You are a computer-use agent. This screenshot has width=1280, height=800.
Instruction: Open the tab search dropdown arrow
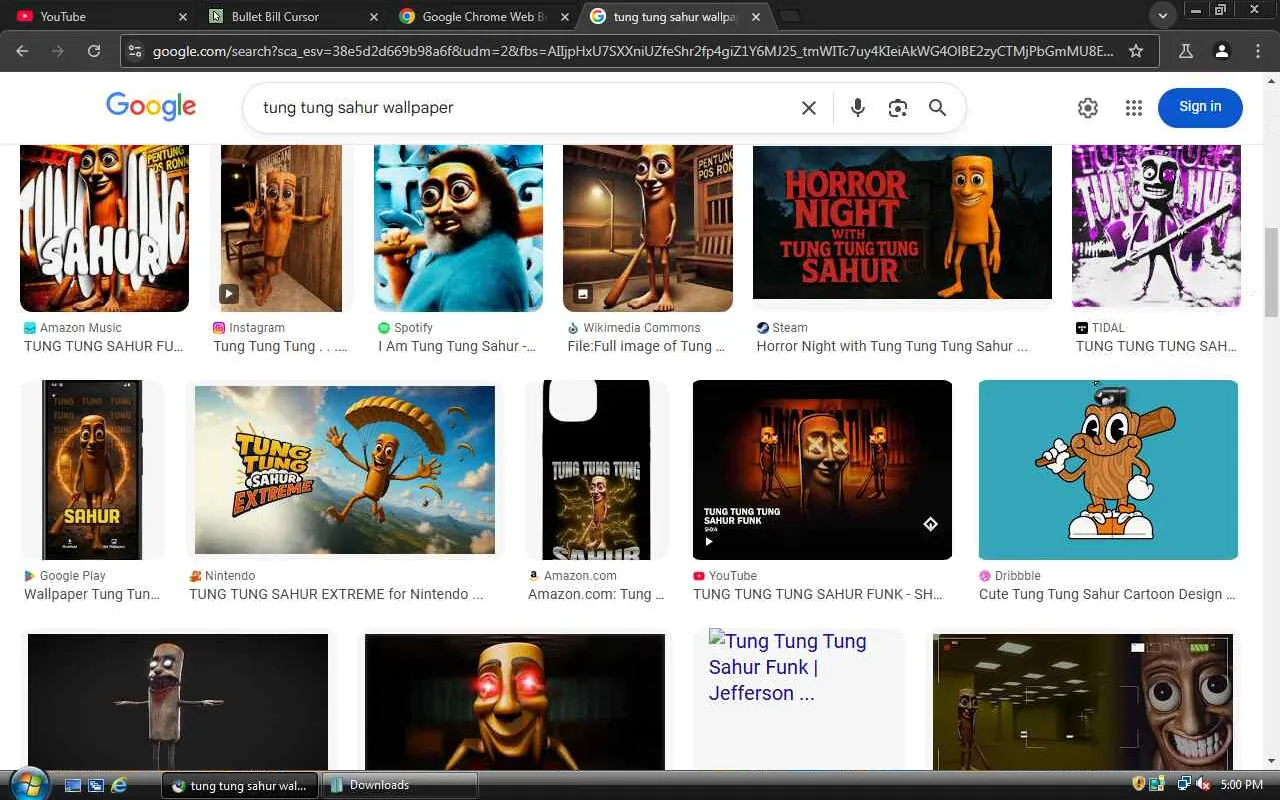point(1162,16)
